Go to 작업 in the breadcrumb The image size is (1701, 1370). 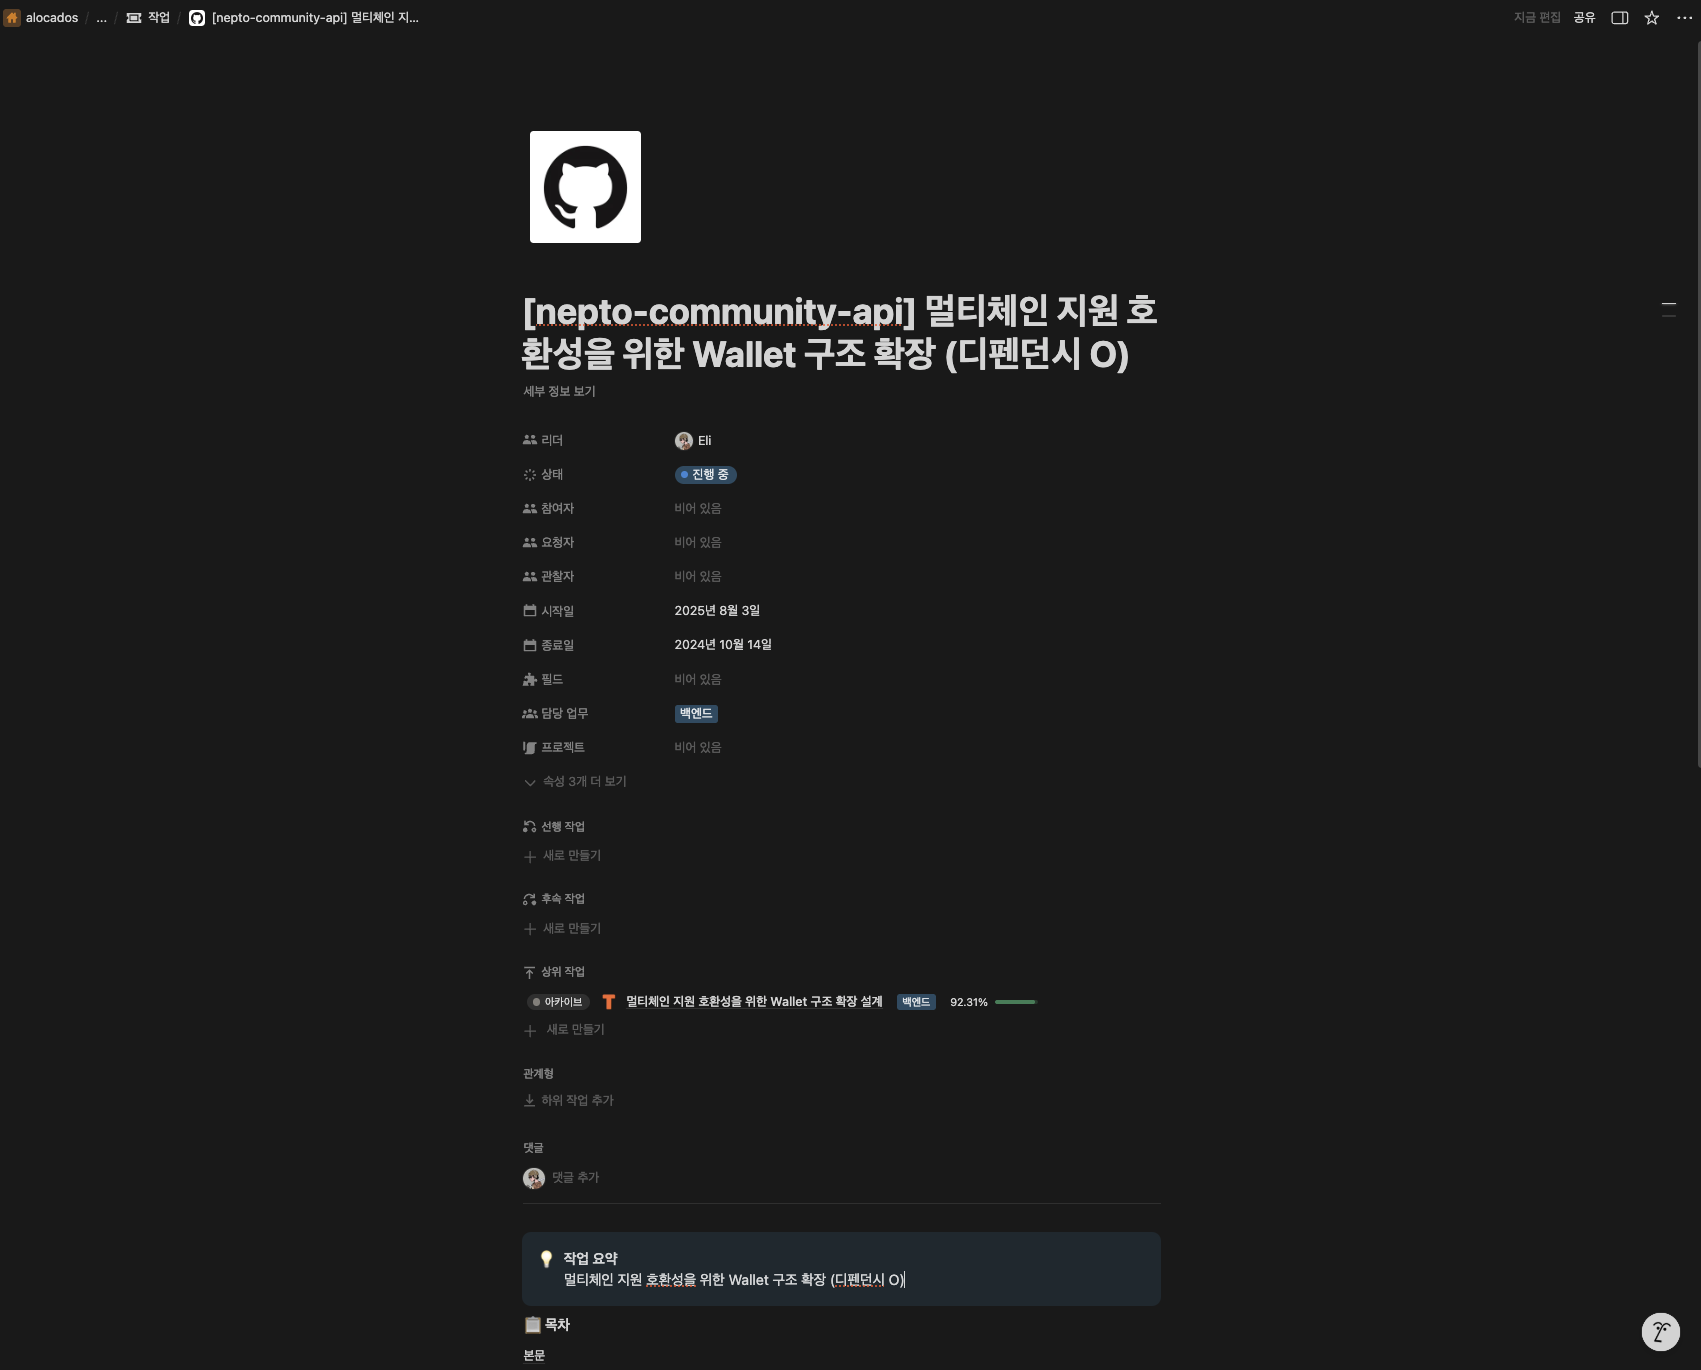pos(148,18)
